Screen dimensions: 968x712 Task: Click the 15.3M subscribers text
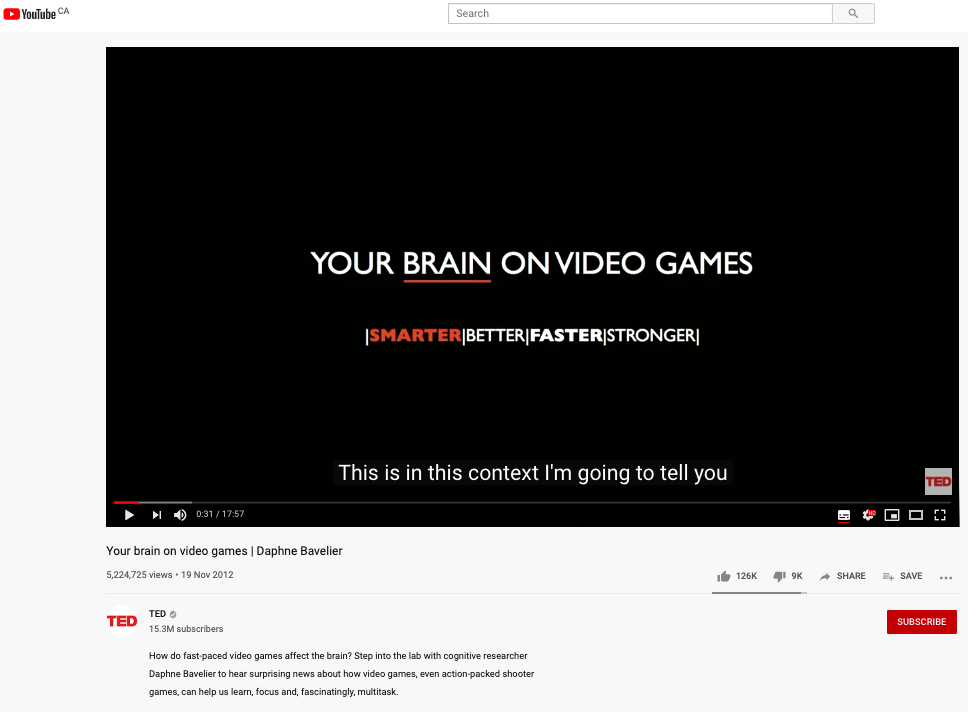[186, 629]
